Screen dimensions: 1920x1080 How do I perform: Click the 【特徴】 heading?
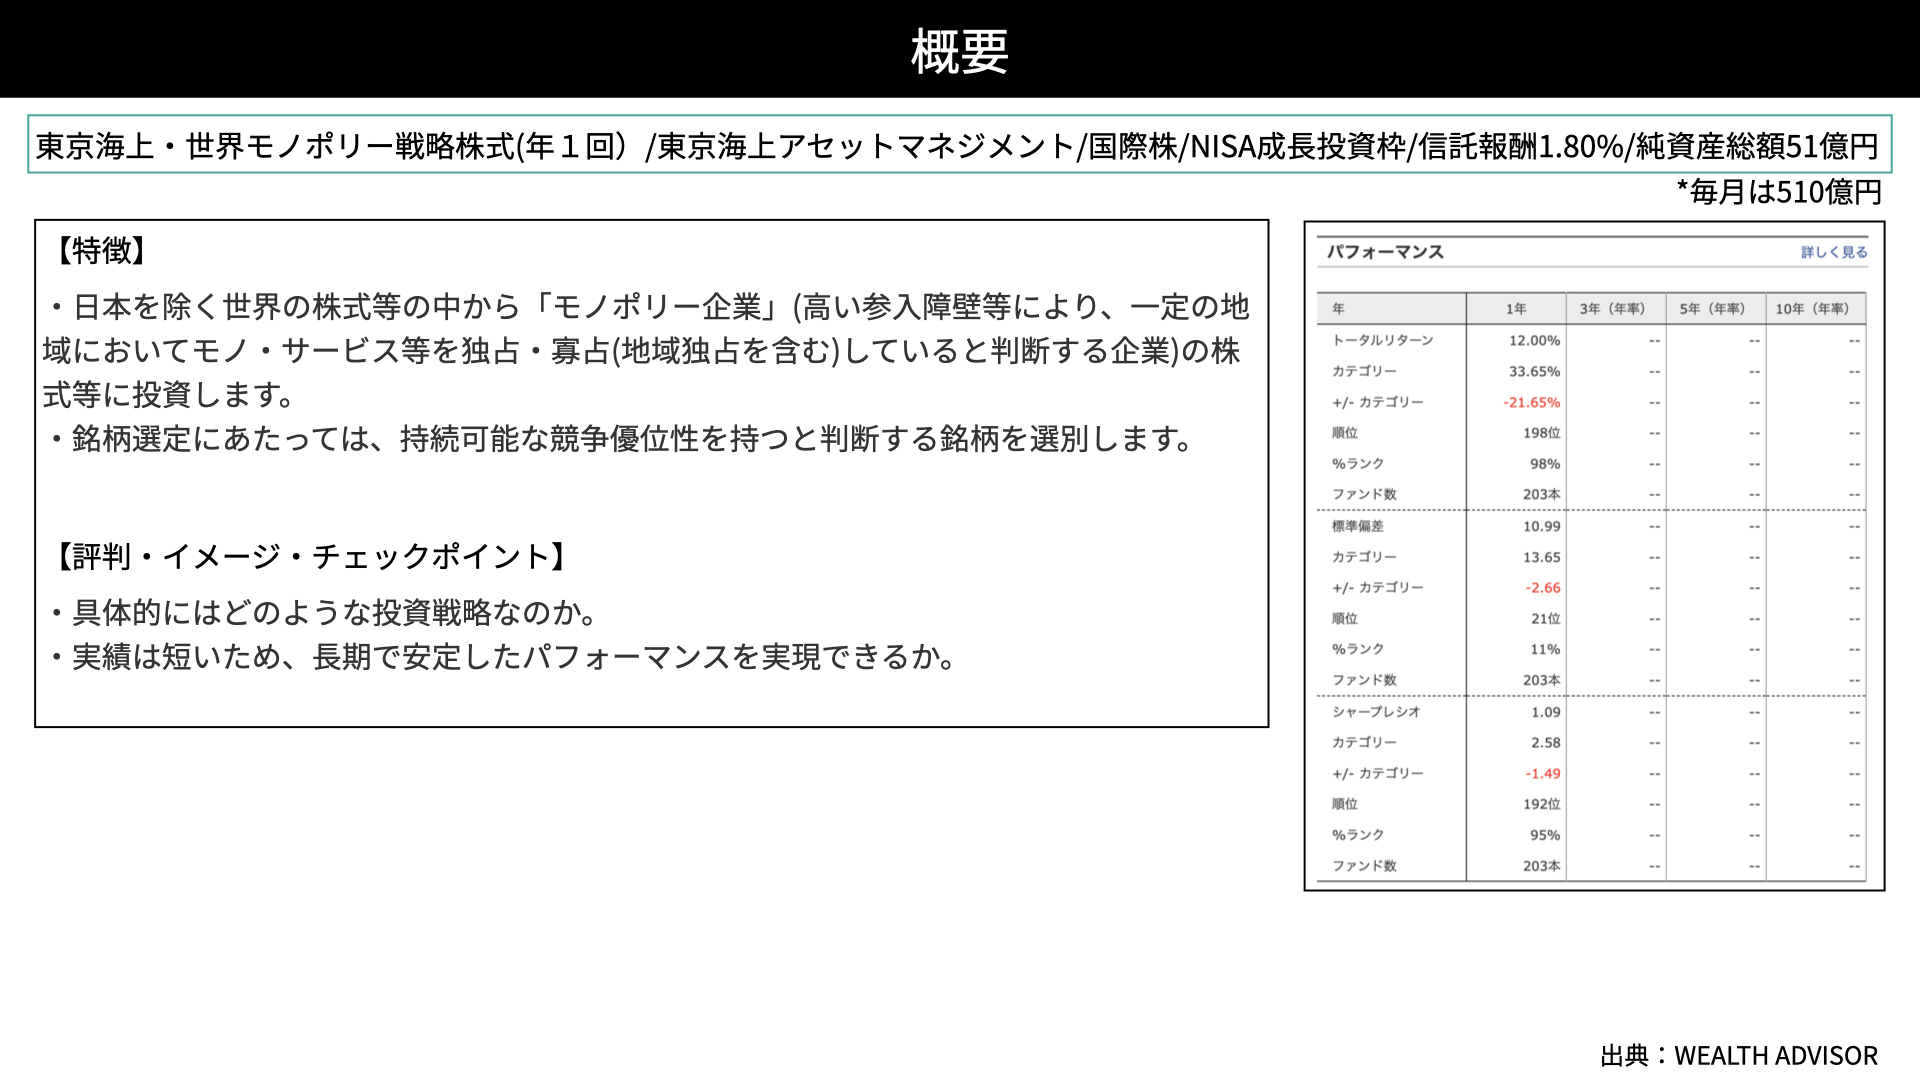coord(100,250)
